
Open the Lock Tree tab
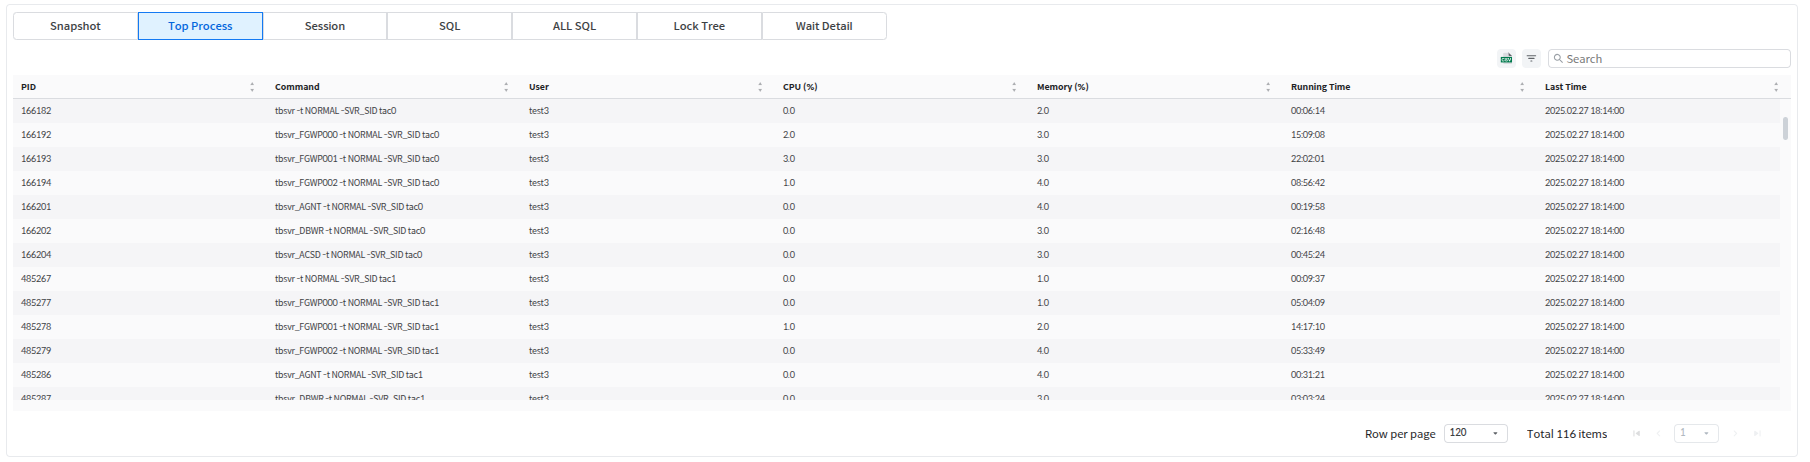[699, 26]
